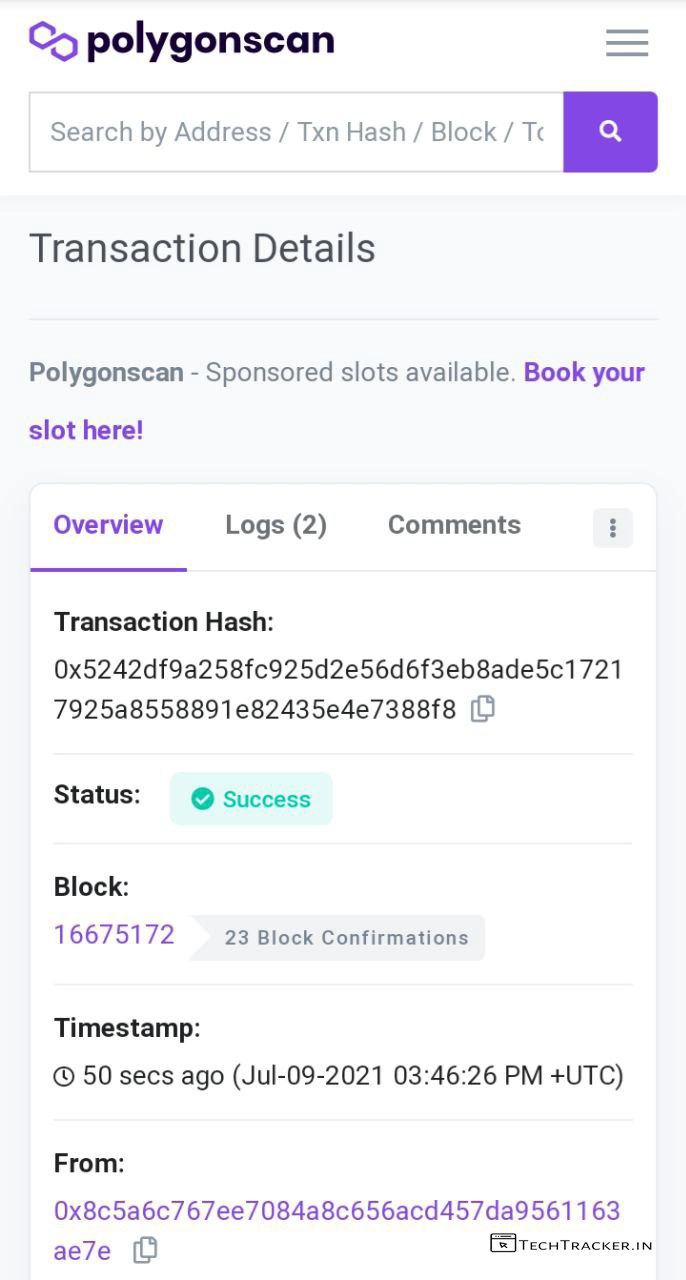Open the three-dot more options dropdown
686x1280 pixels.
coord(613,528)
